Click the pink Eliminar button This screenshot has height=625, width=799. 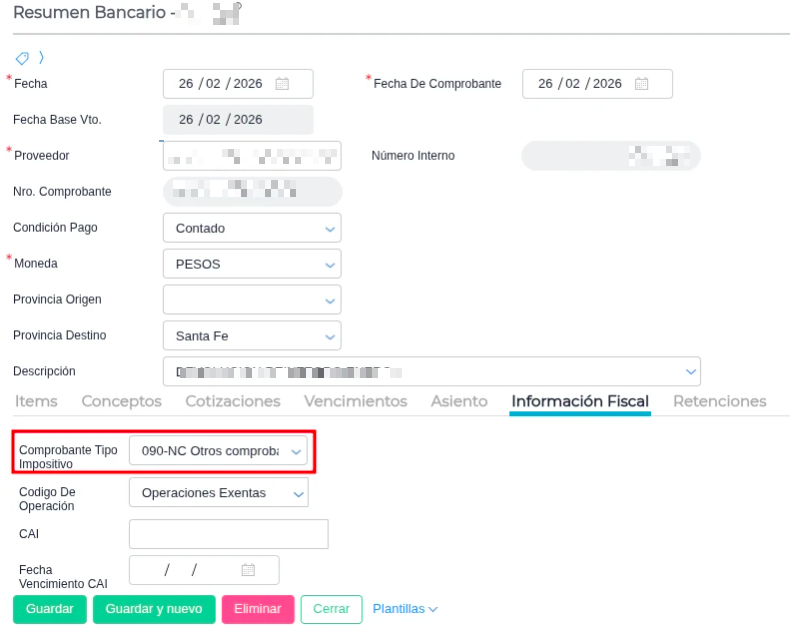click(258, 609)
